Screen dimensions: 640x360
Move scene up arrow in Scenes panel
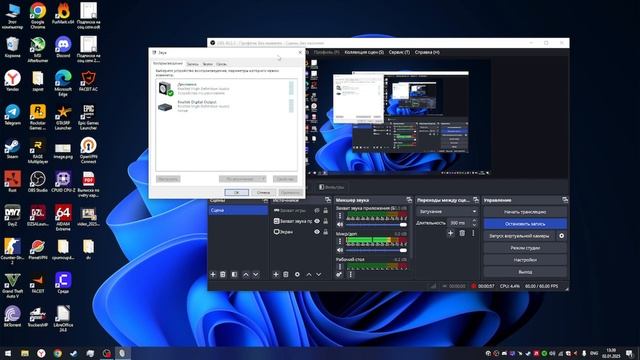point(246,275)
